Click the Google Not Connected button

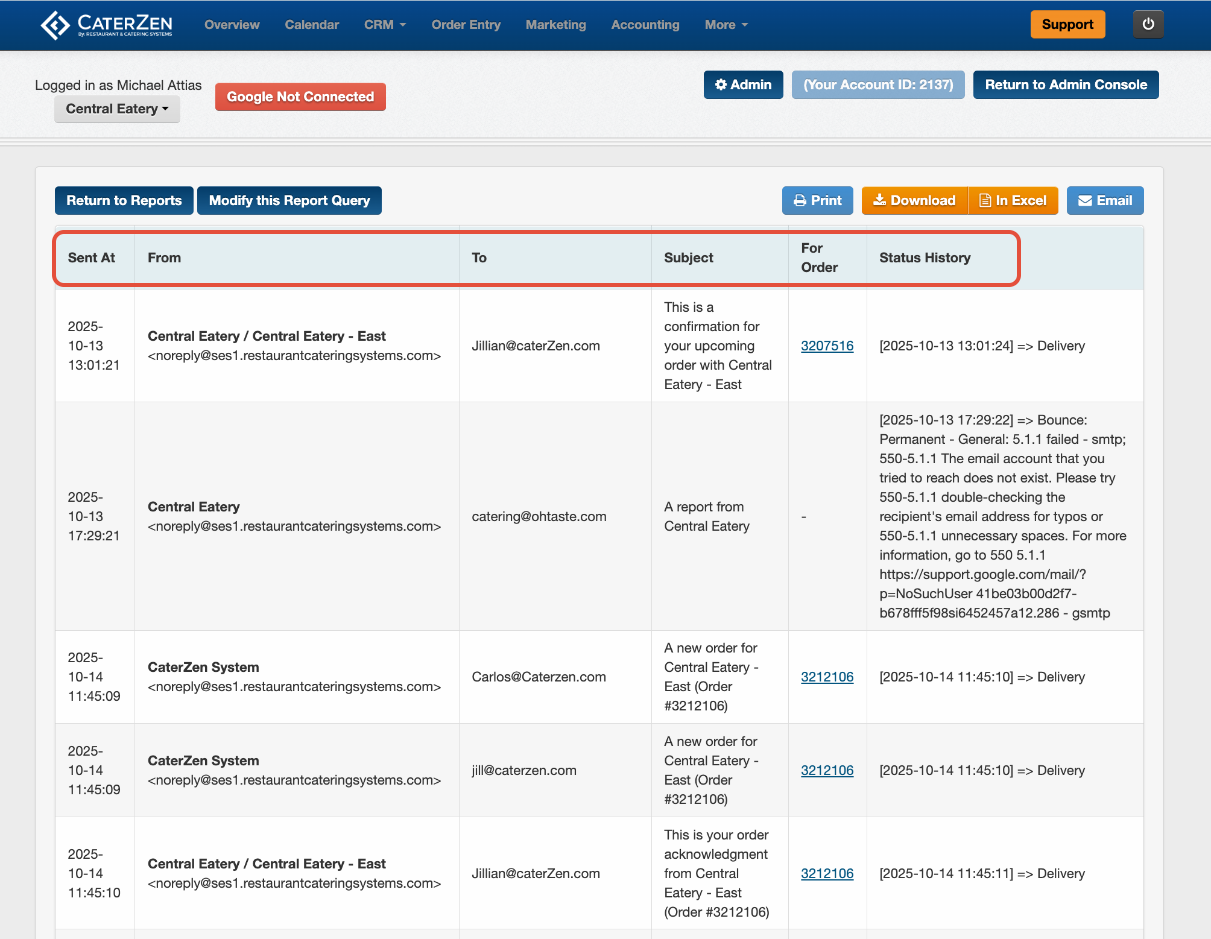coord(300,97)
